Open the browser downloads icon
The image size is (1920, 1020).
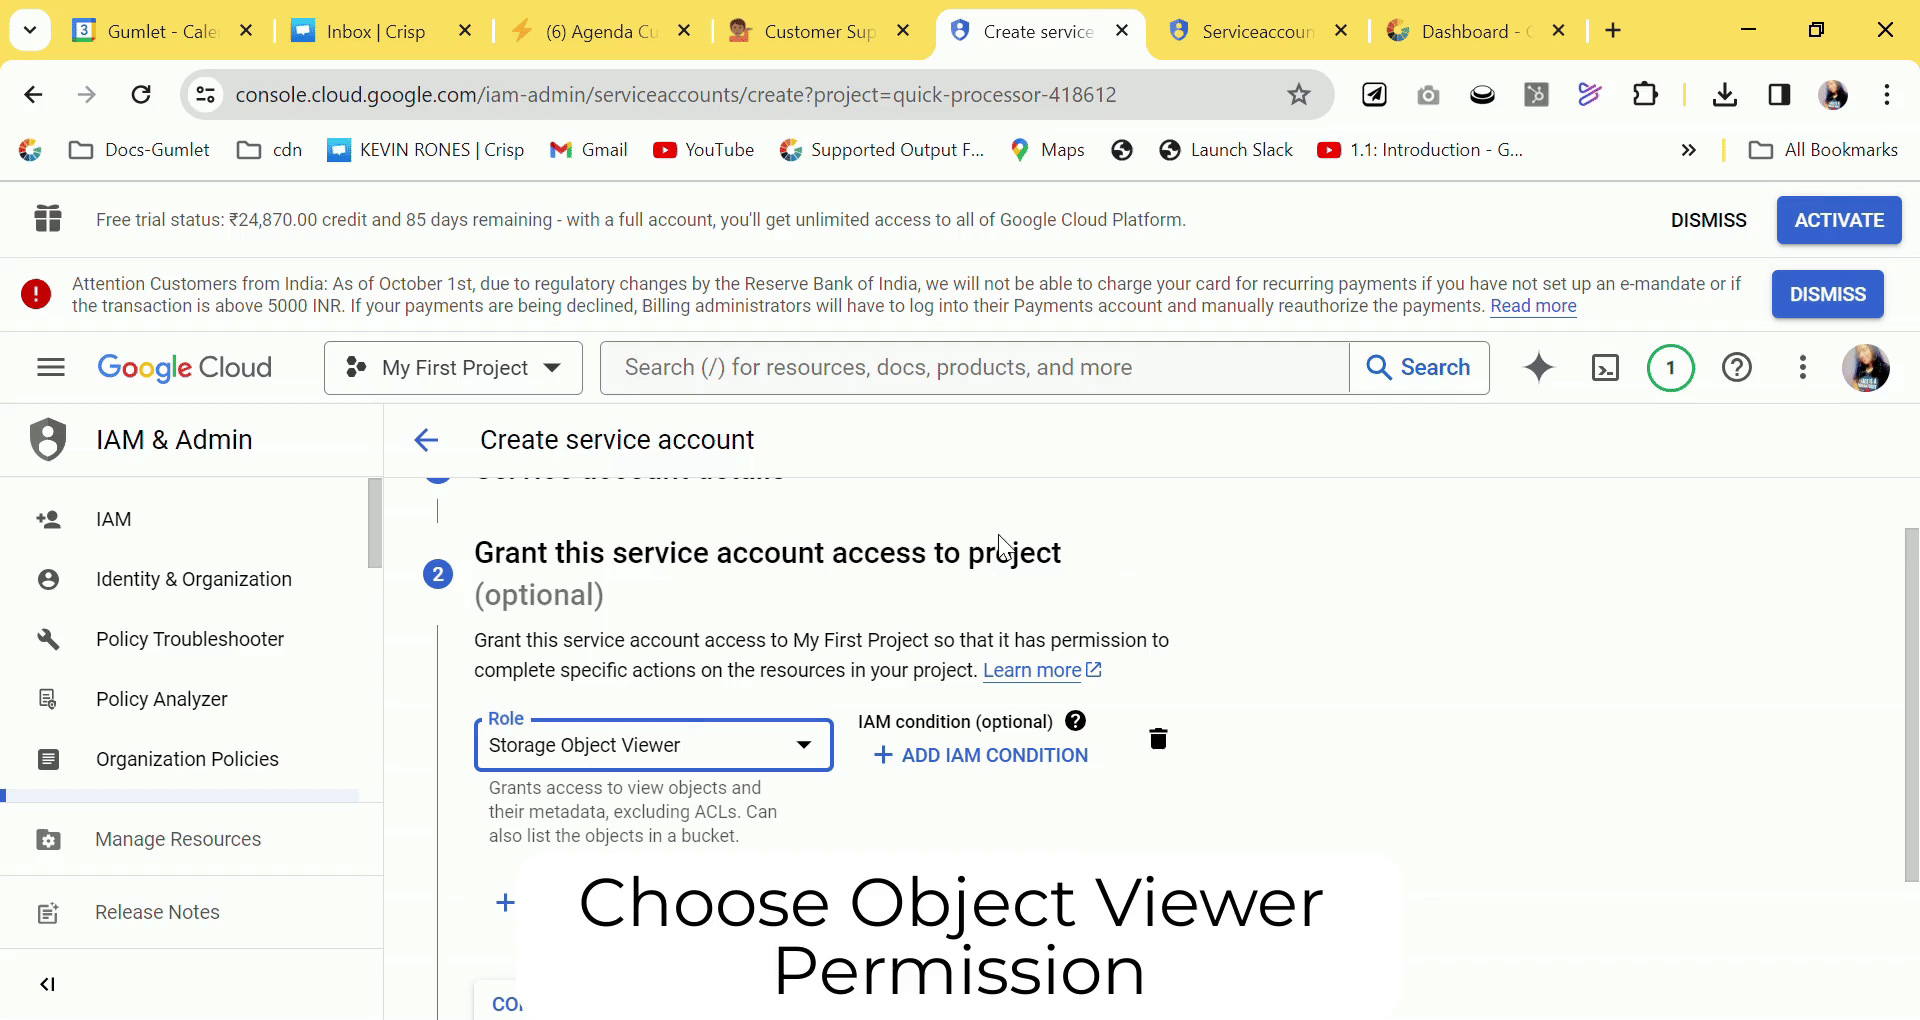tap(1724, 95)
